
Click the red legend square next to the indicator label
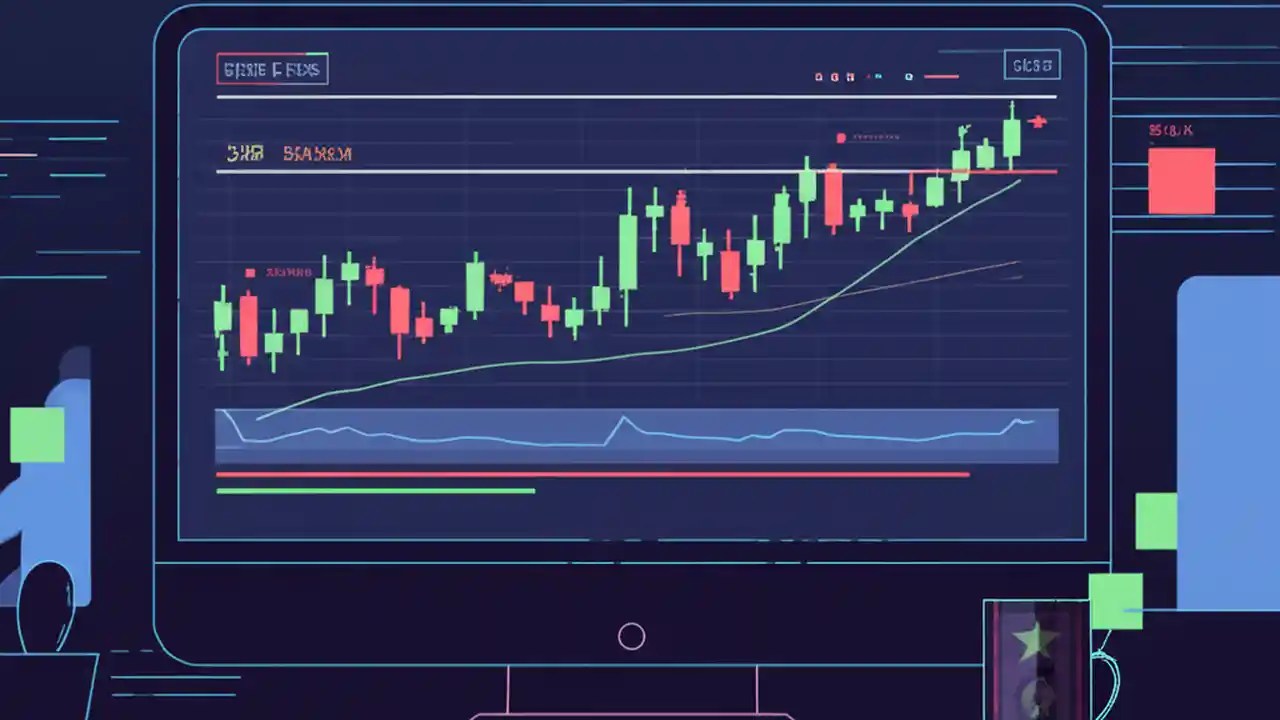[x=842, y=138]
